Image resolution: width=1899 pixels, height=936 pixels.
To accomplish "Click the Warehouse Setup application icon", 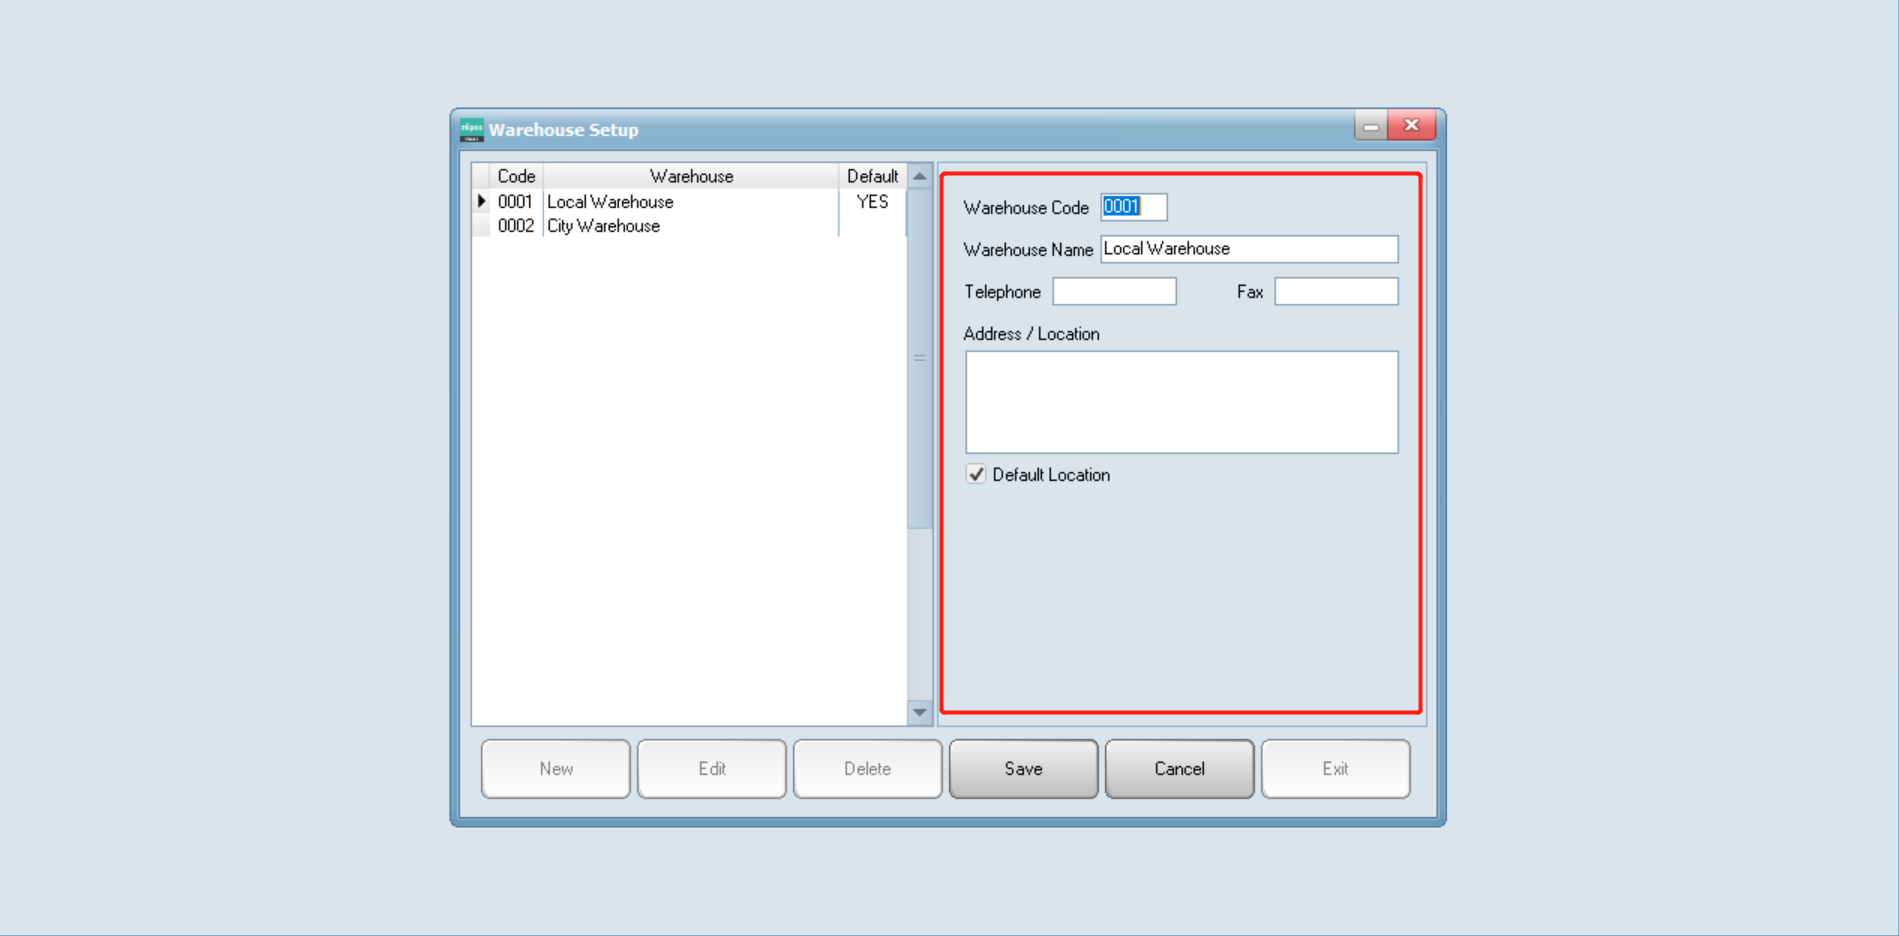I will pos(470,128).
